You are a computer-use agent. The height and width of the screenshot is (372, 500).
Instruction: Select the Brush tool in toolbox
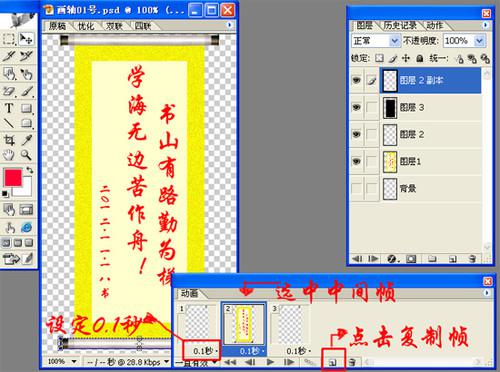coord(27,91)
